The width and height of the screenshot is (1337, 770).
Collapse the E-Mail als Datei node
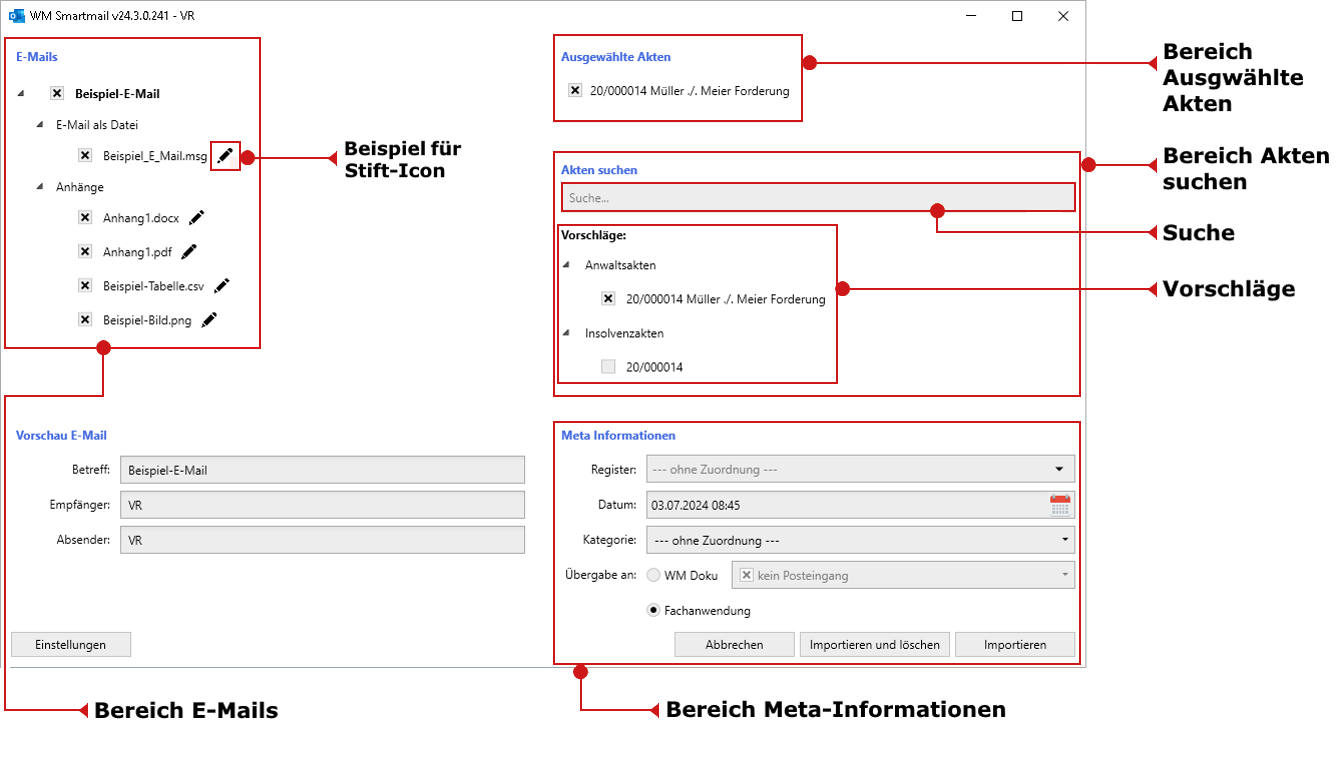pos(40,125)
